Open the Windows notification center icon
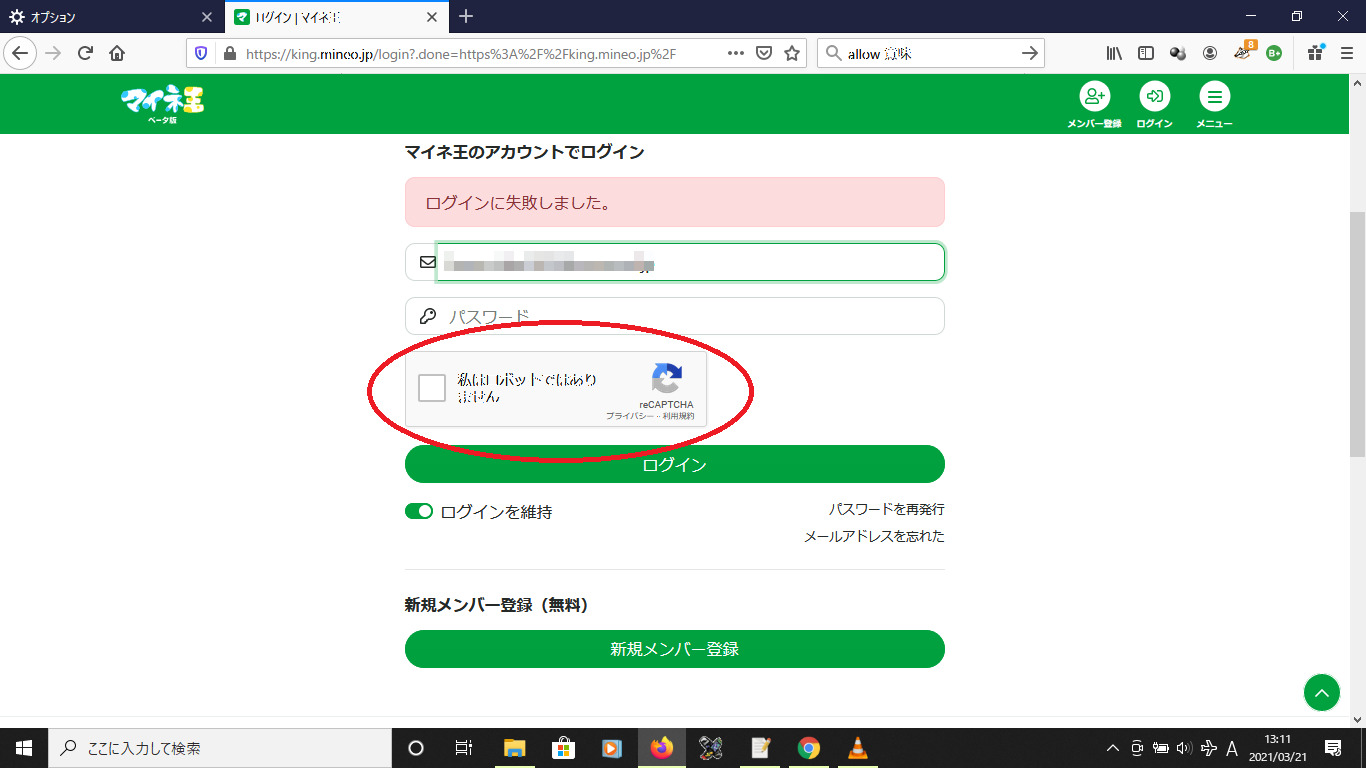Screen dimensions: 1366x768 (1332, 748)
